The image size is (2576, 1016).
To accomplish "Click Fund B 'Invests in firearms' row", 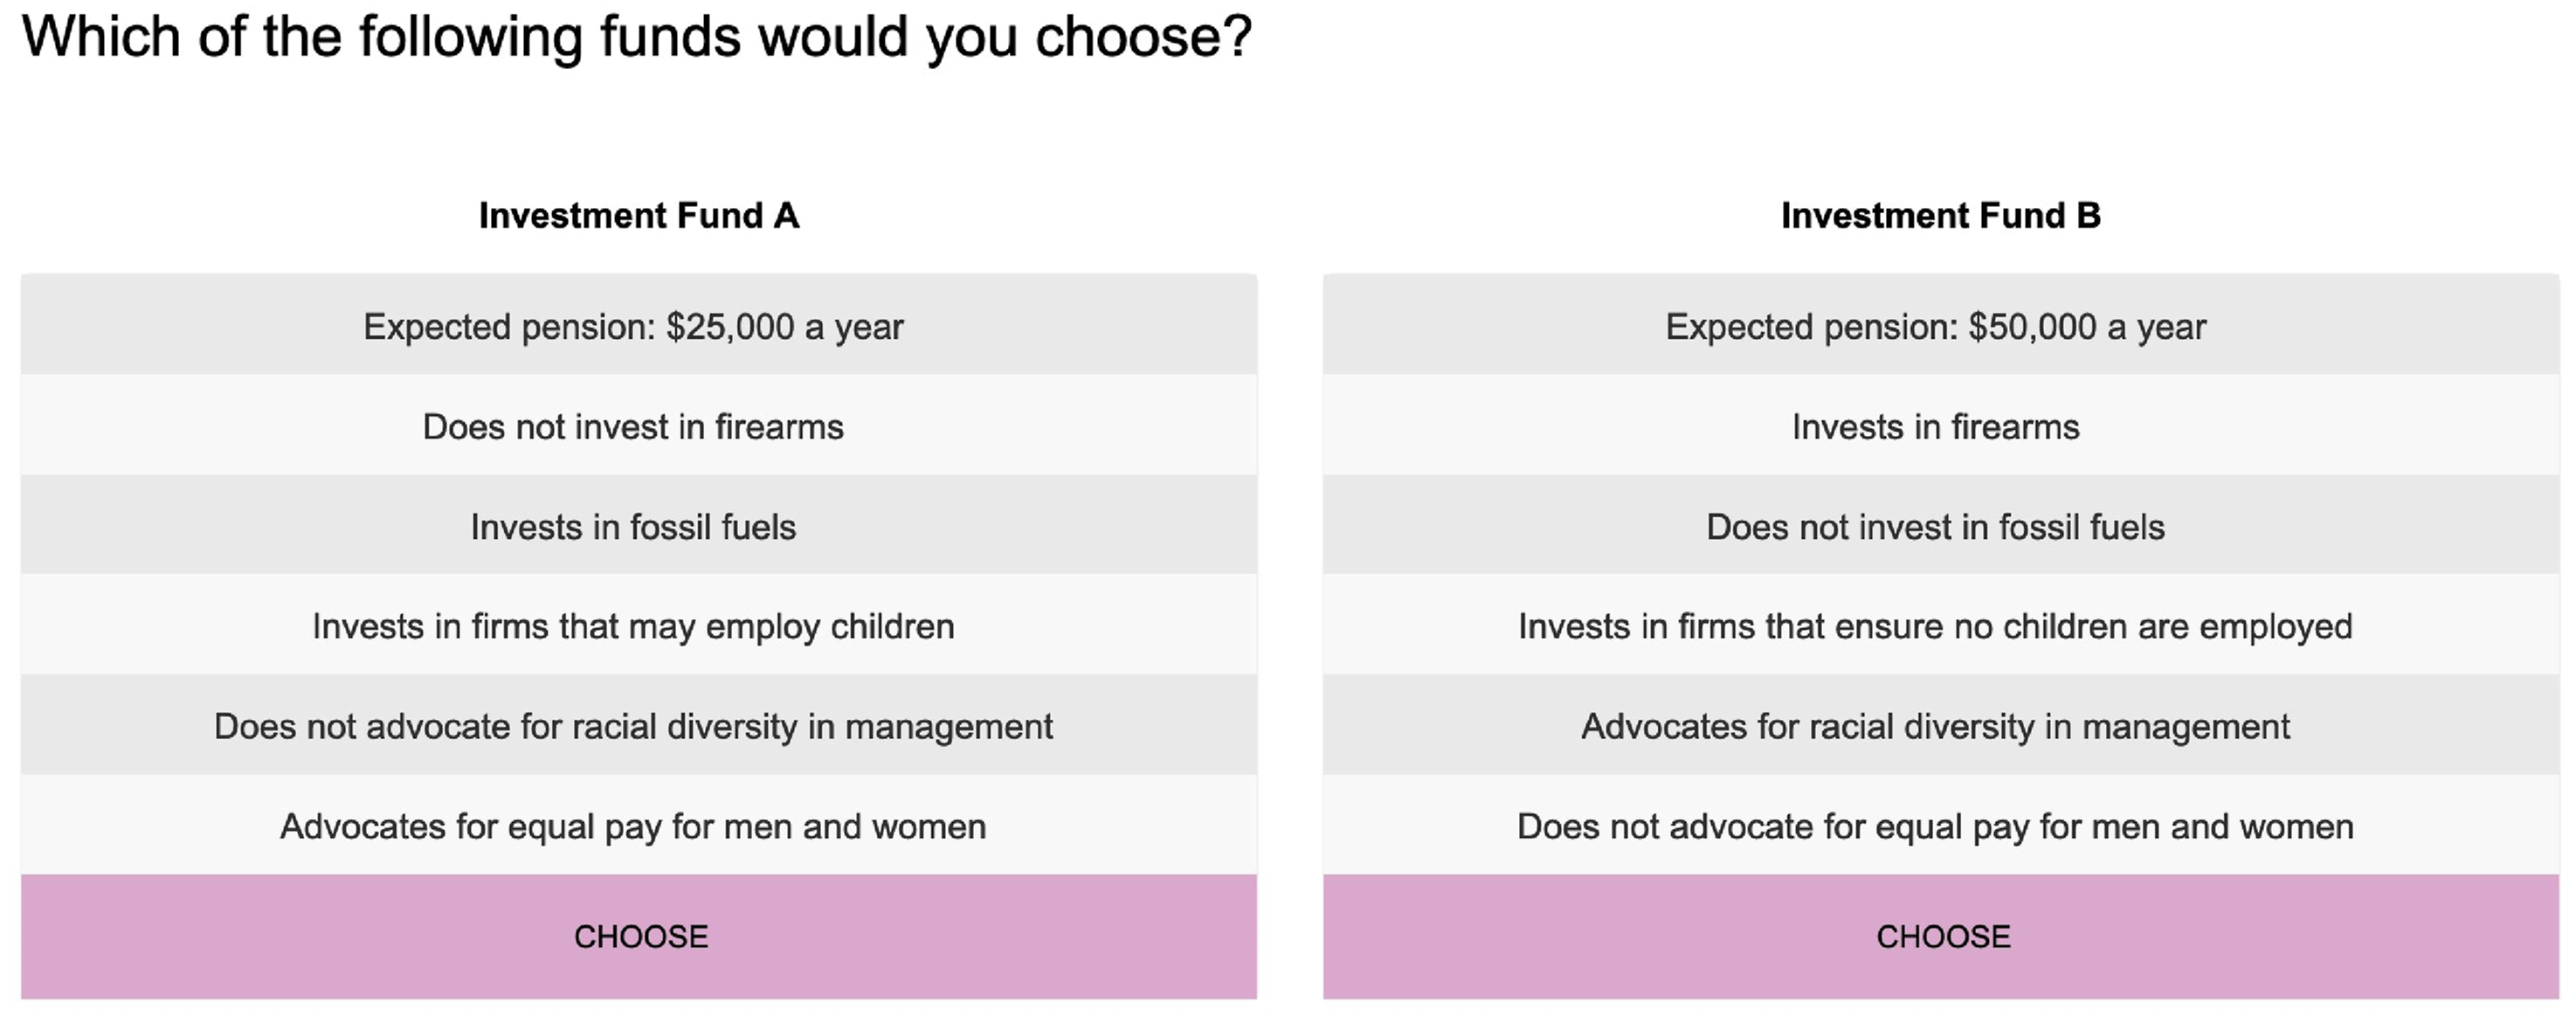I will (x=1941, y=425).
